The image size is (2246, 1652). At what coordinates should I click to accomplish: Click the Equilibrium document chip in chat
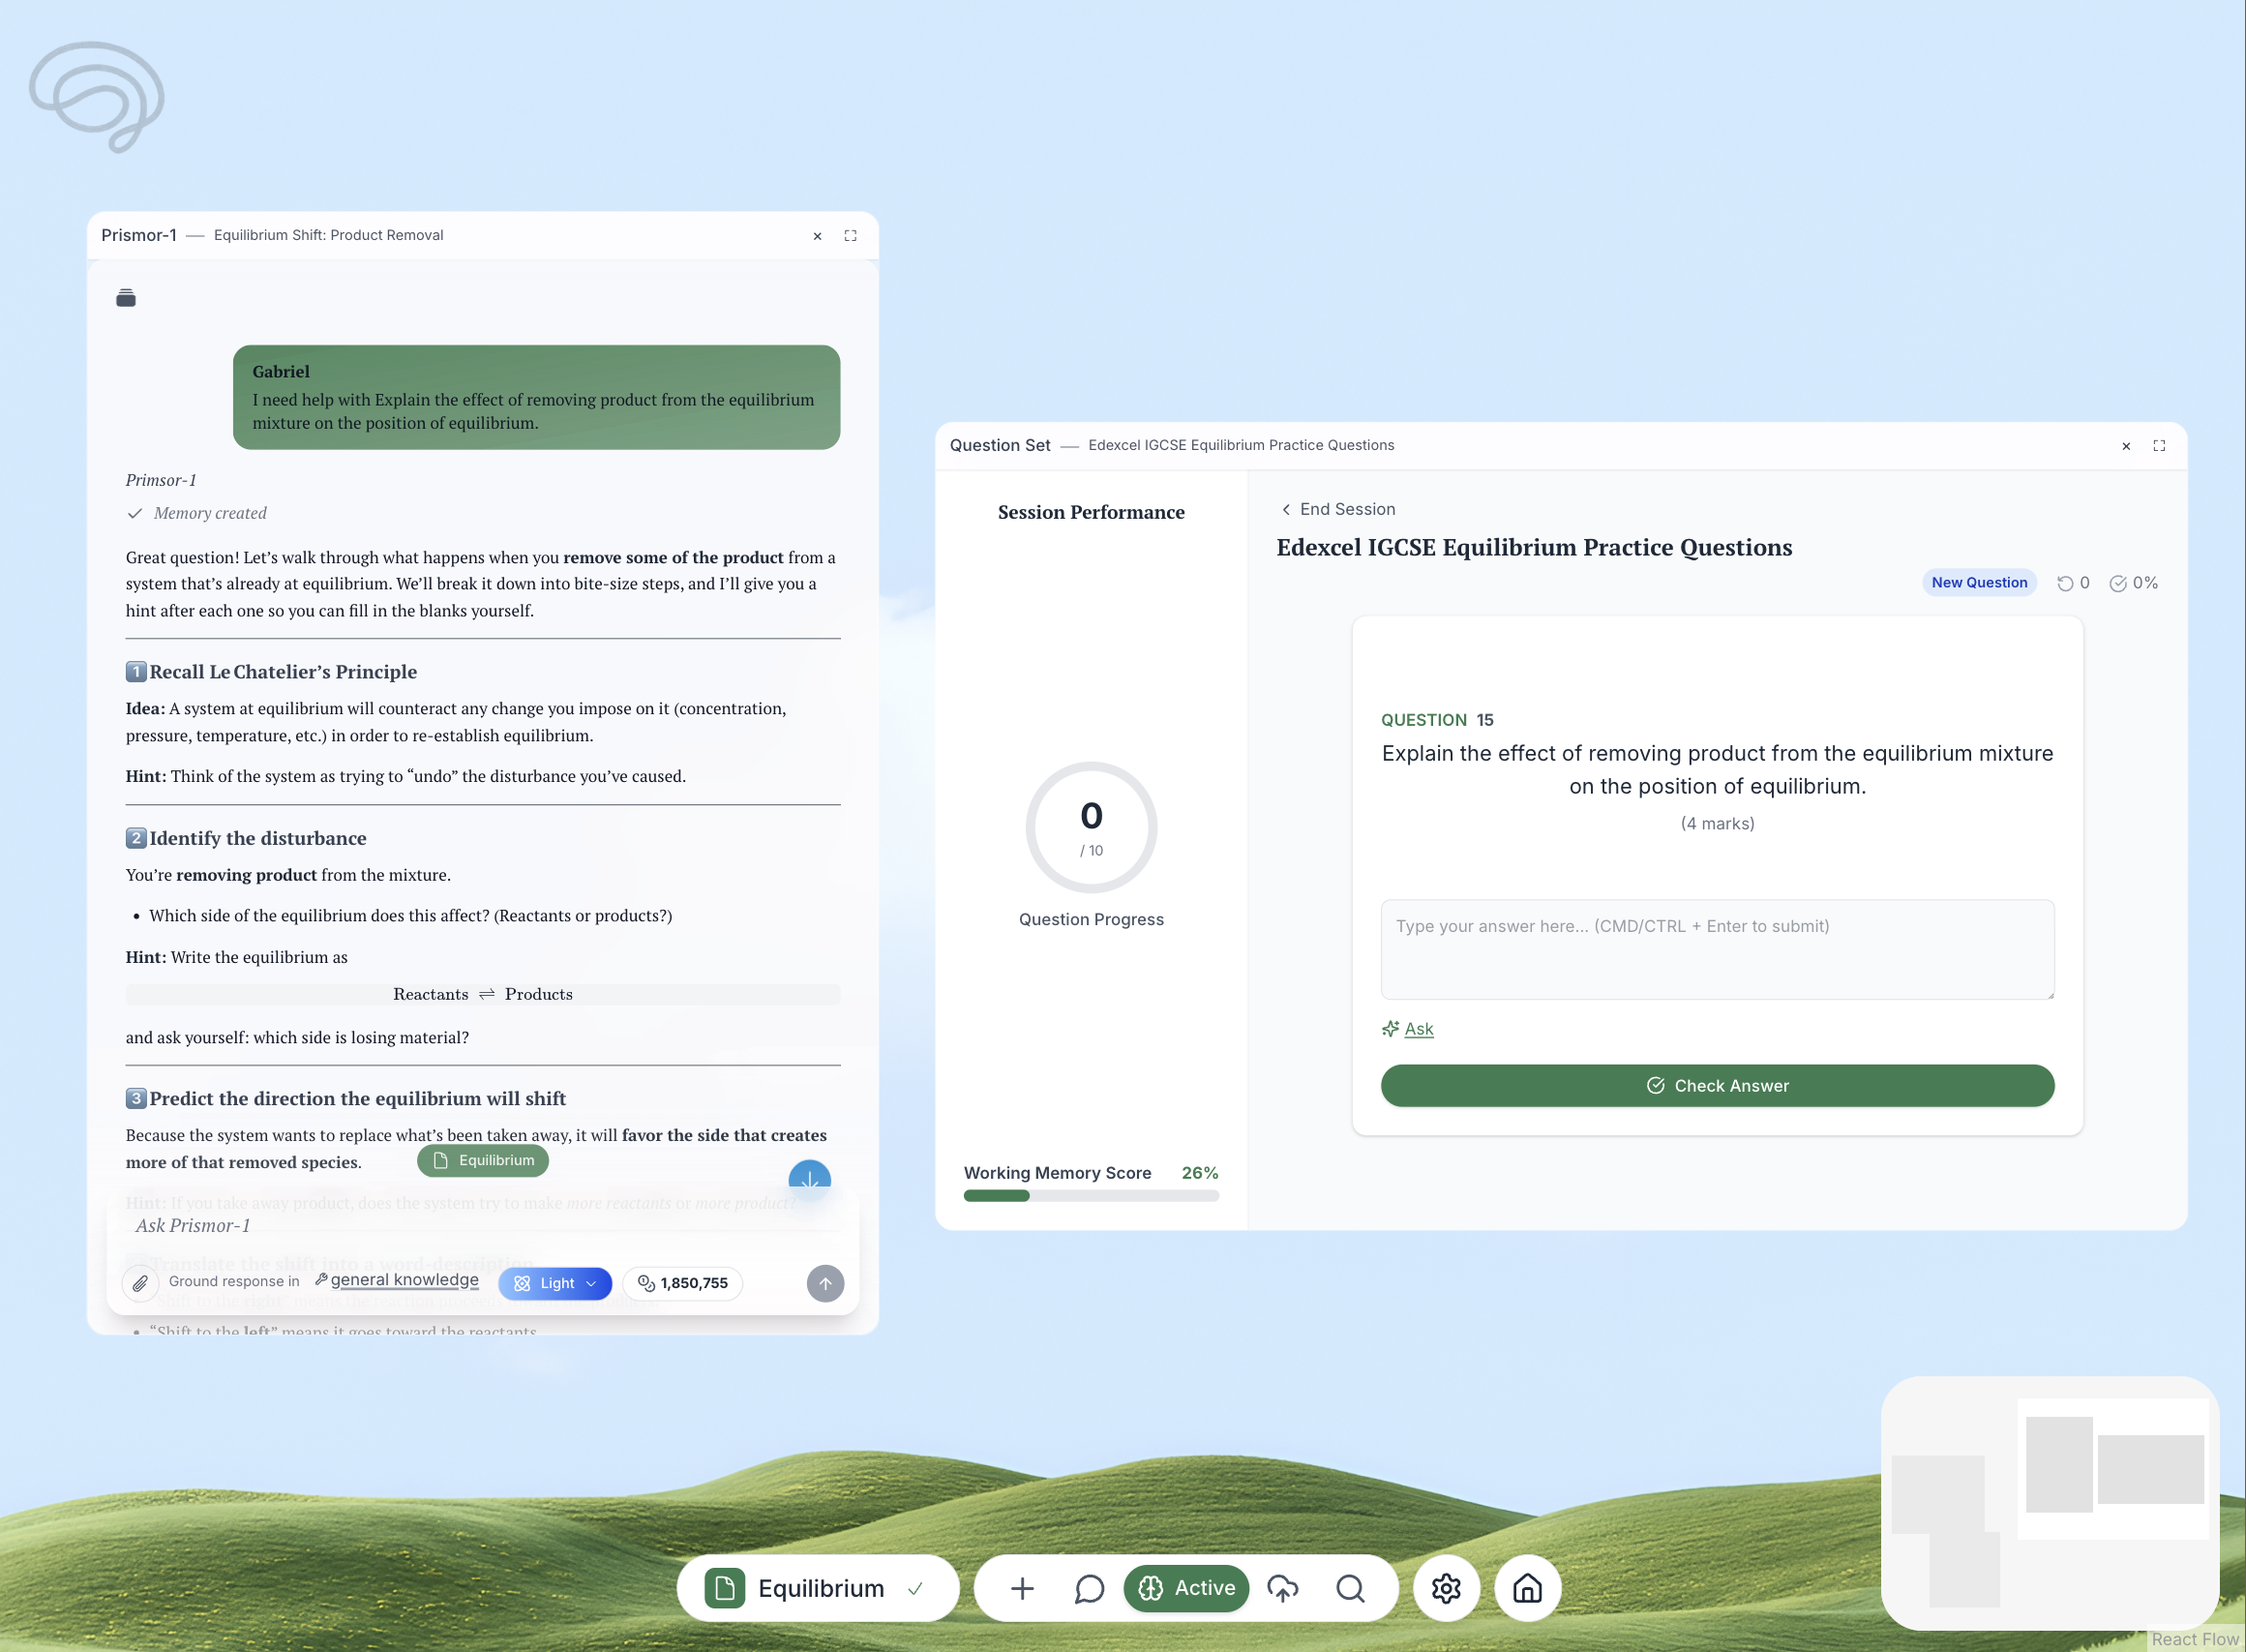click(483, 1160)
